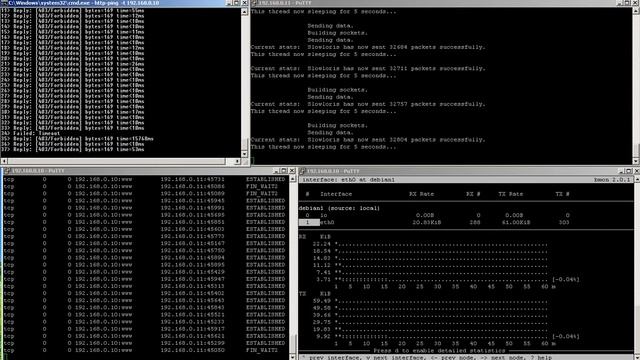
Task: Click the '? help' hint in bmon footer
Action: tap(541, 358)
